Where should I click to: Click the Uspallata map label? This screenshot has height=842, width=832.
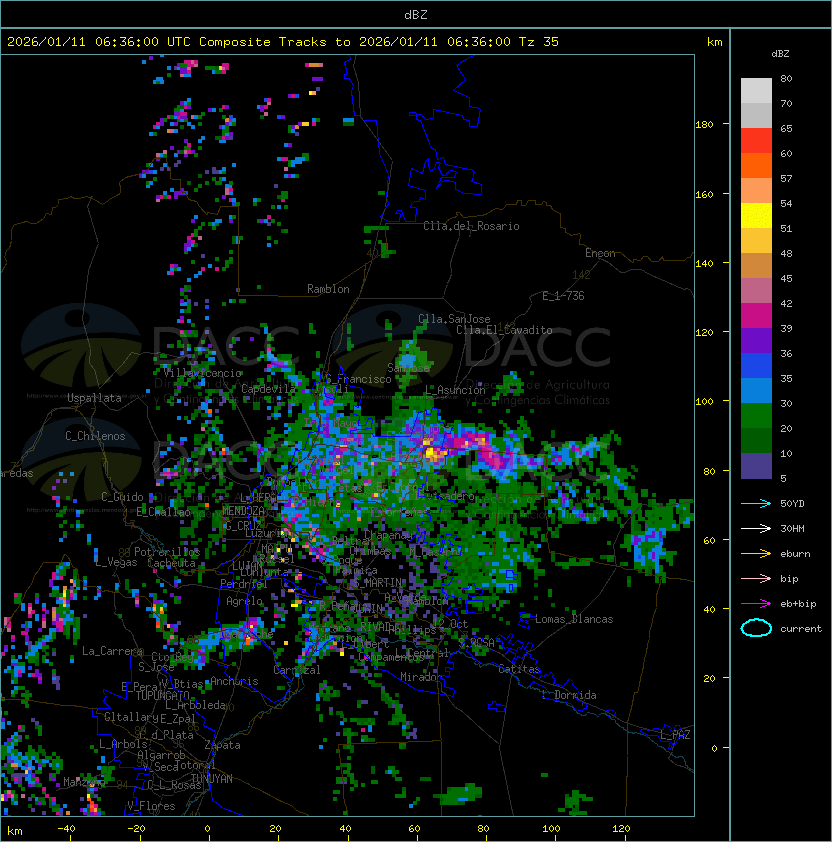[94, 398]
